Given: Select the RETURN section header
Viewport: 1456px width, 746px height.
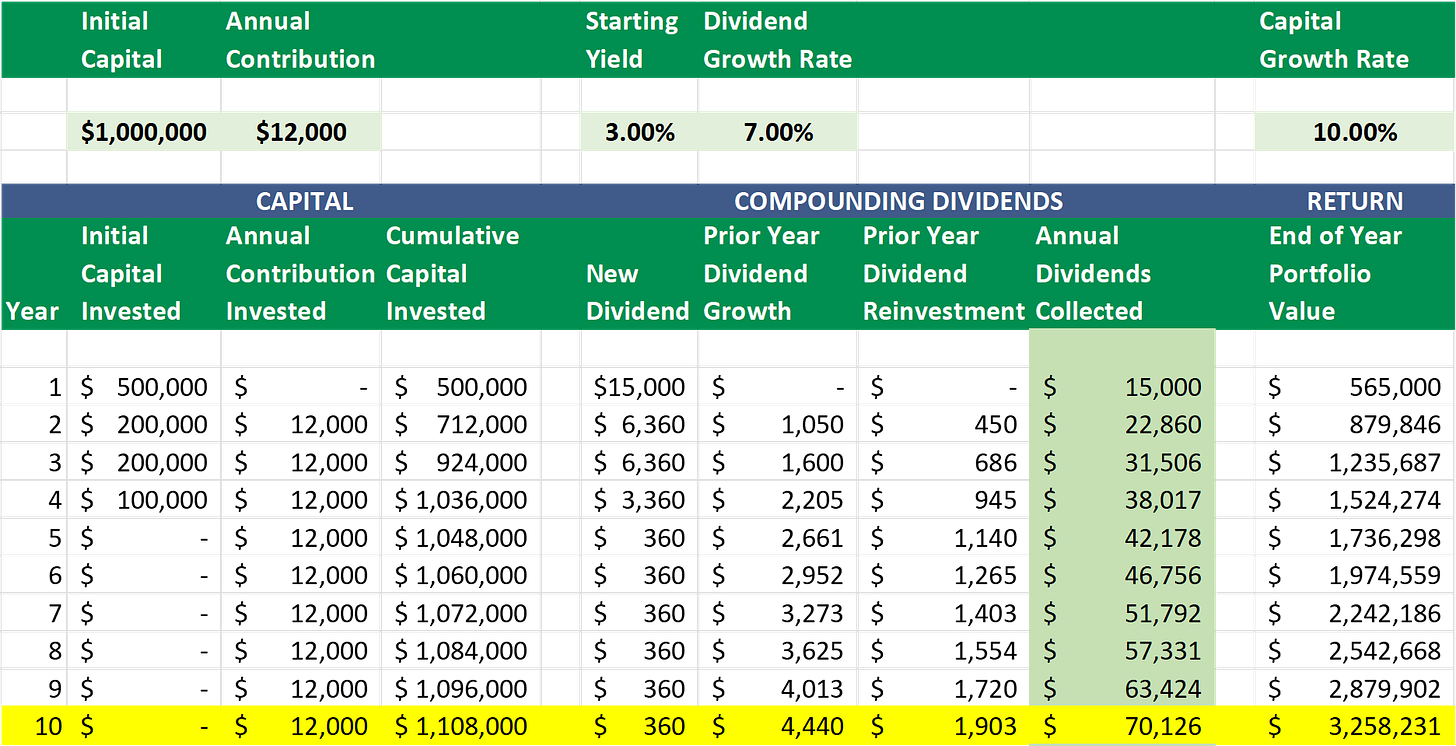Looking at the screenshot, I should [1355, 201].
